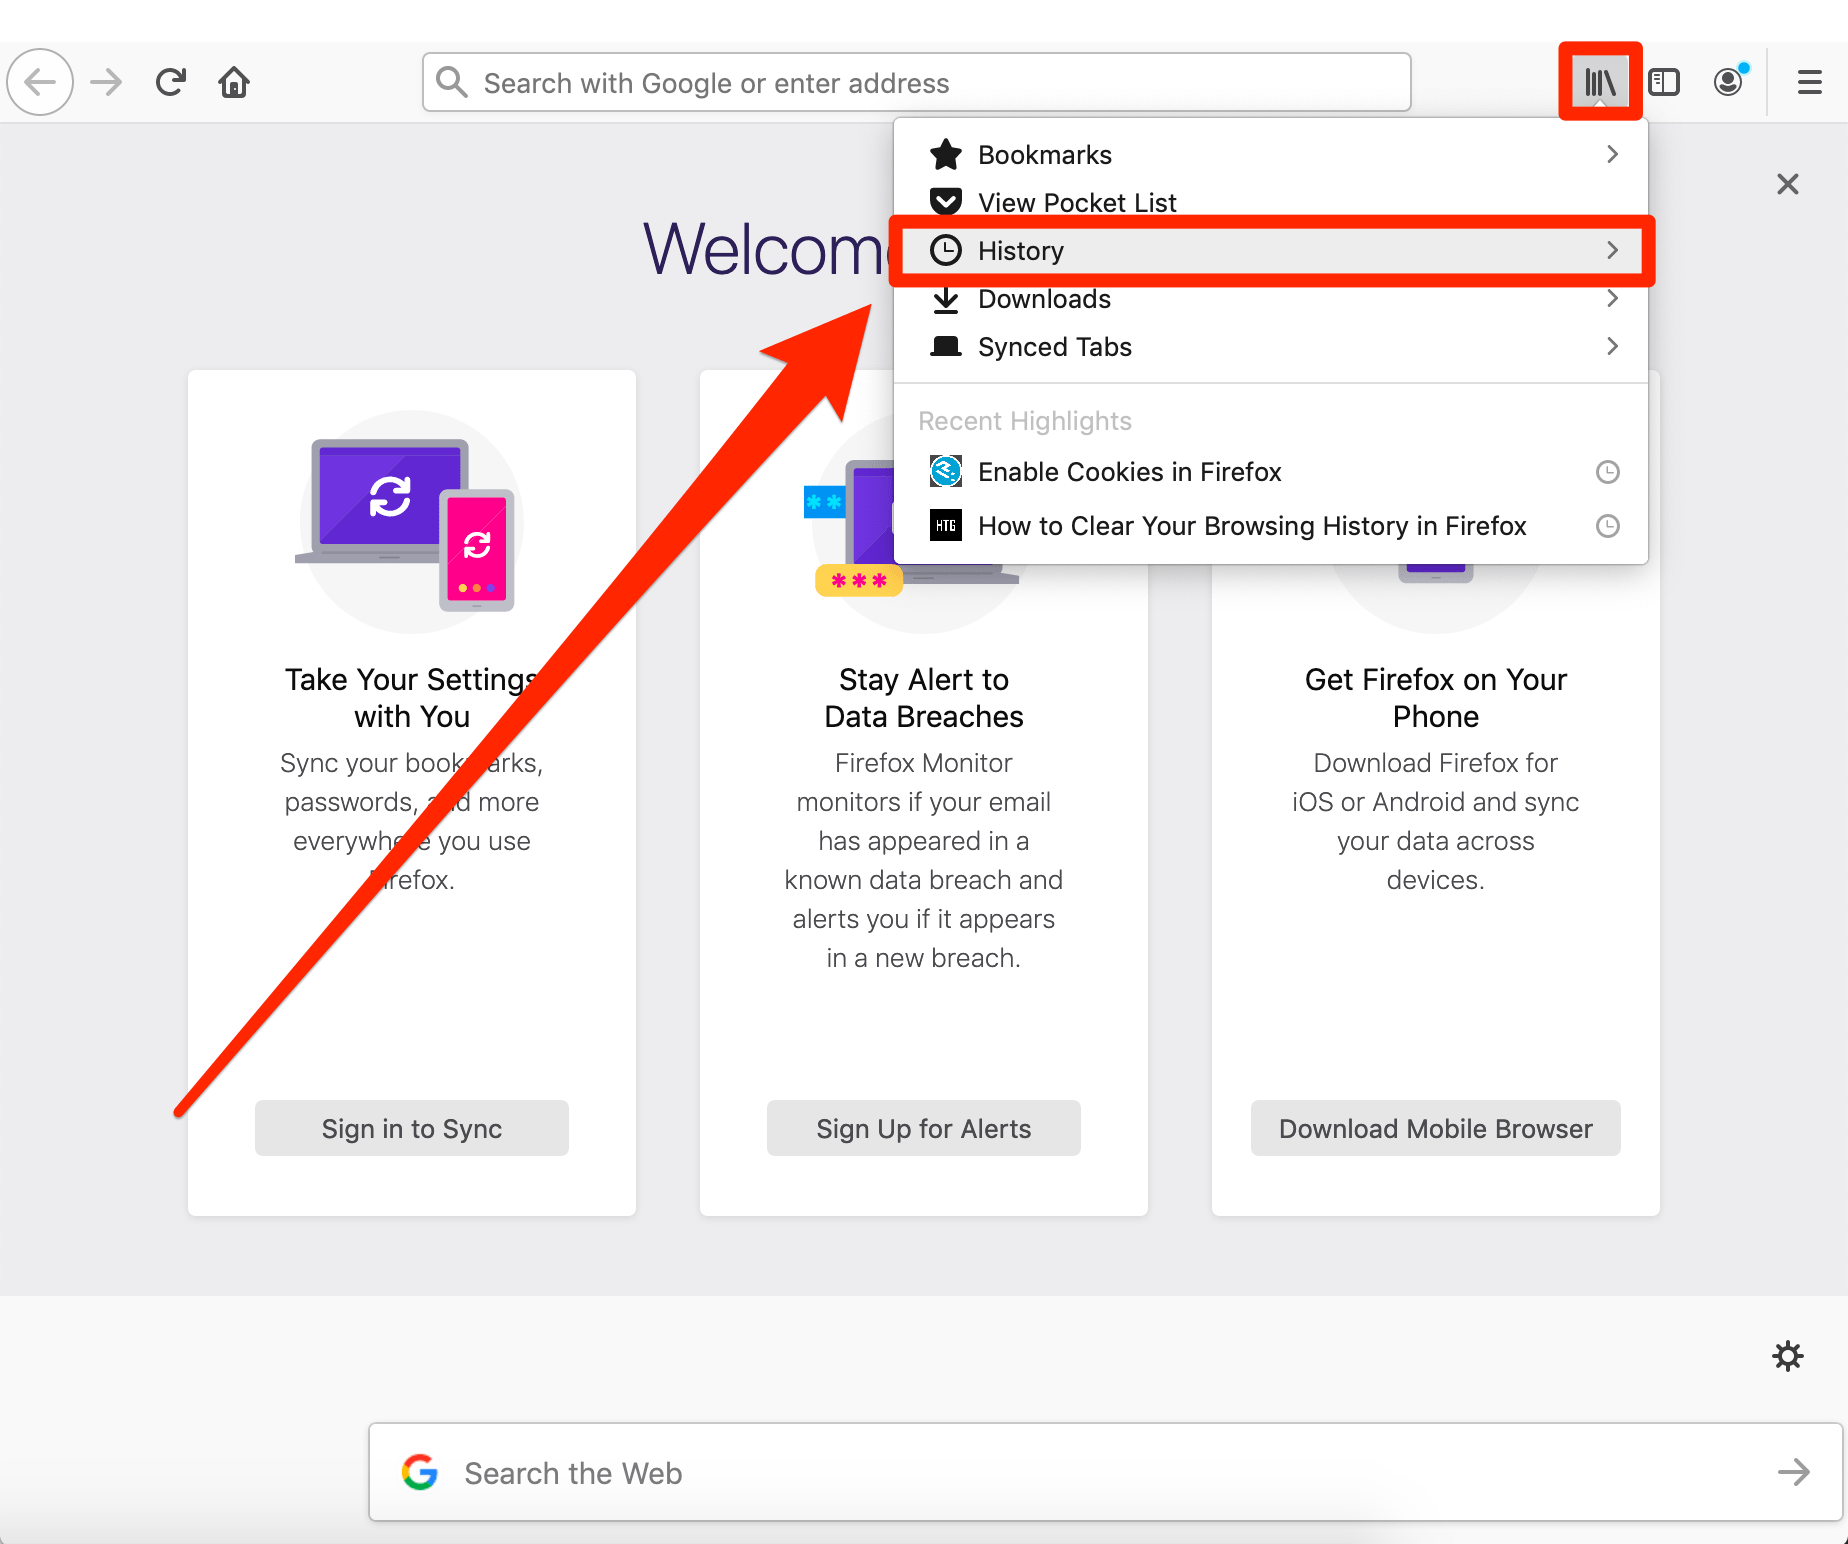1848x1544 pixels.
Task: Open new tab settings gear
Action: click(1788, 1356)
